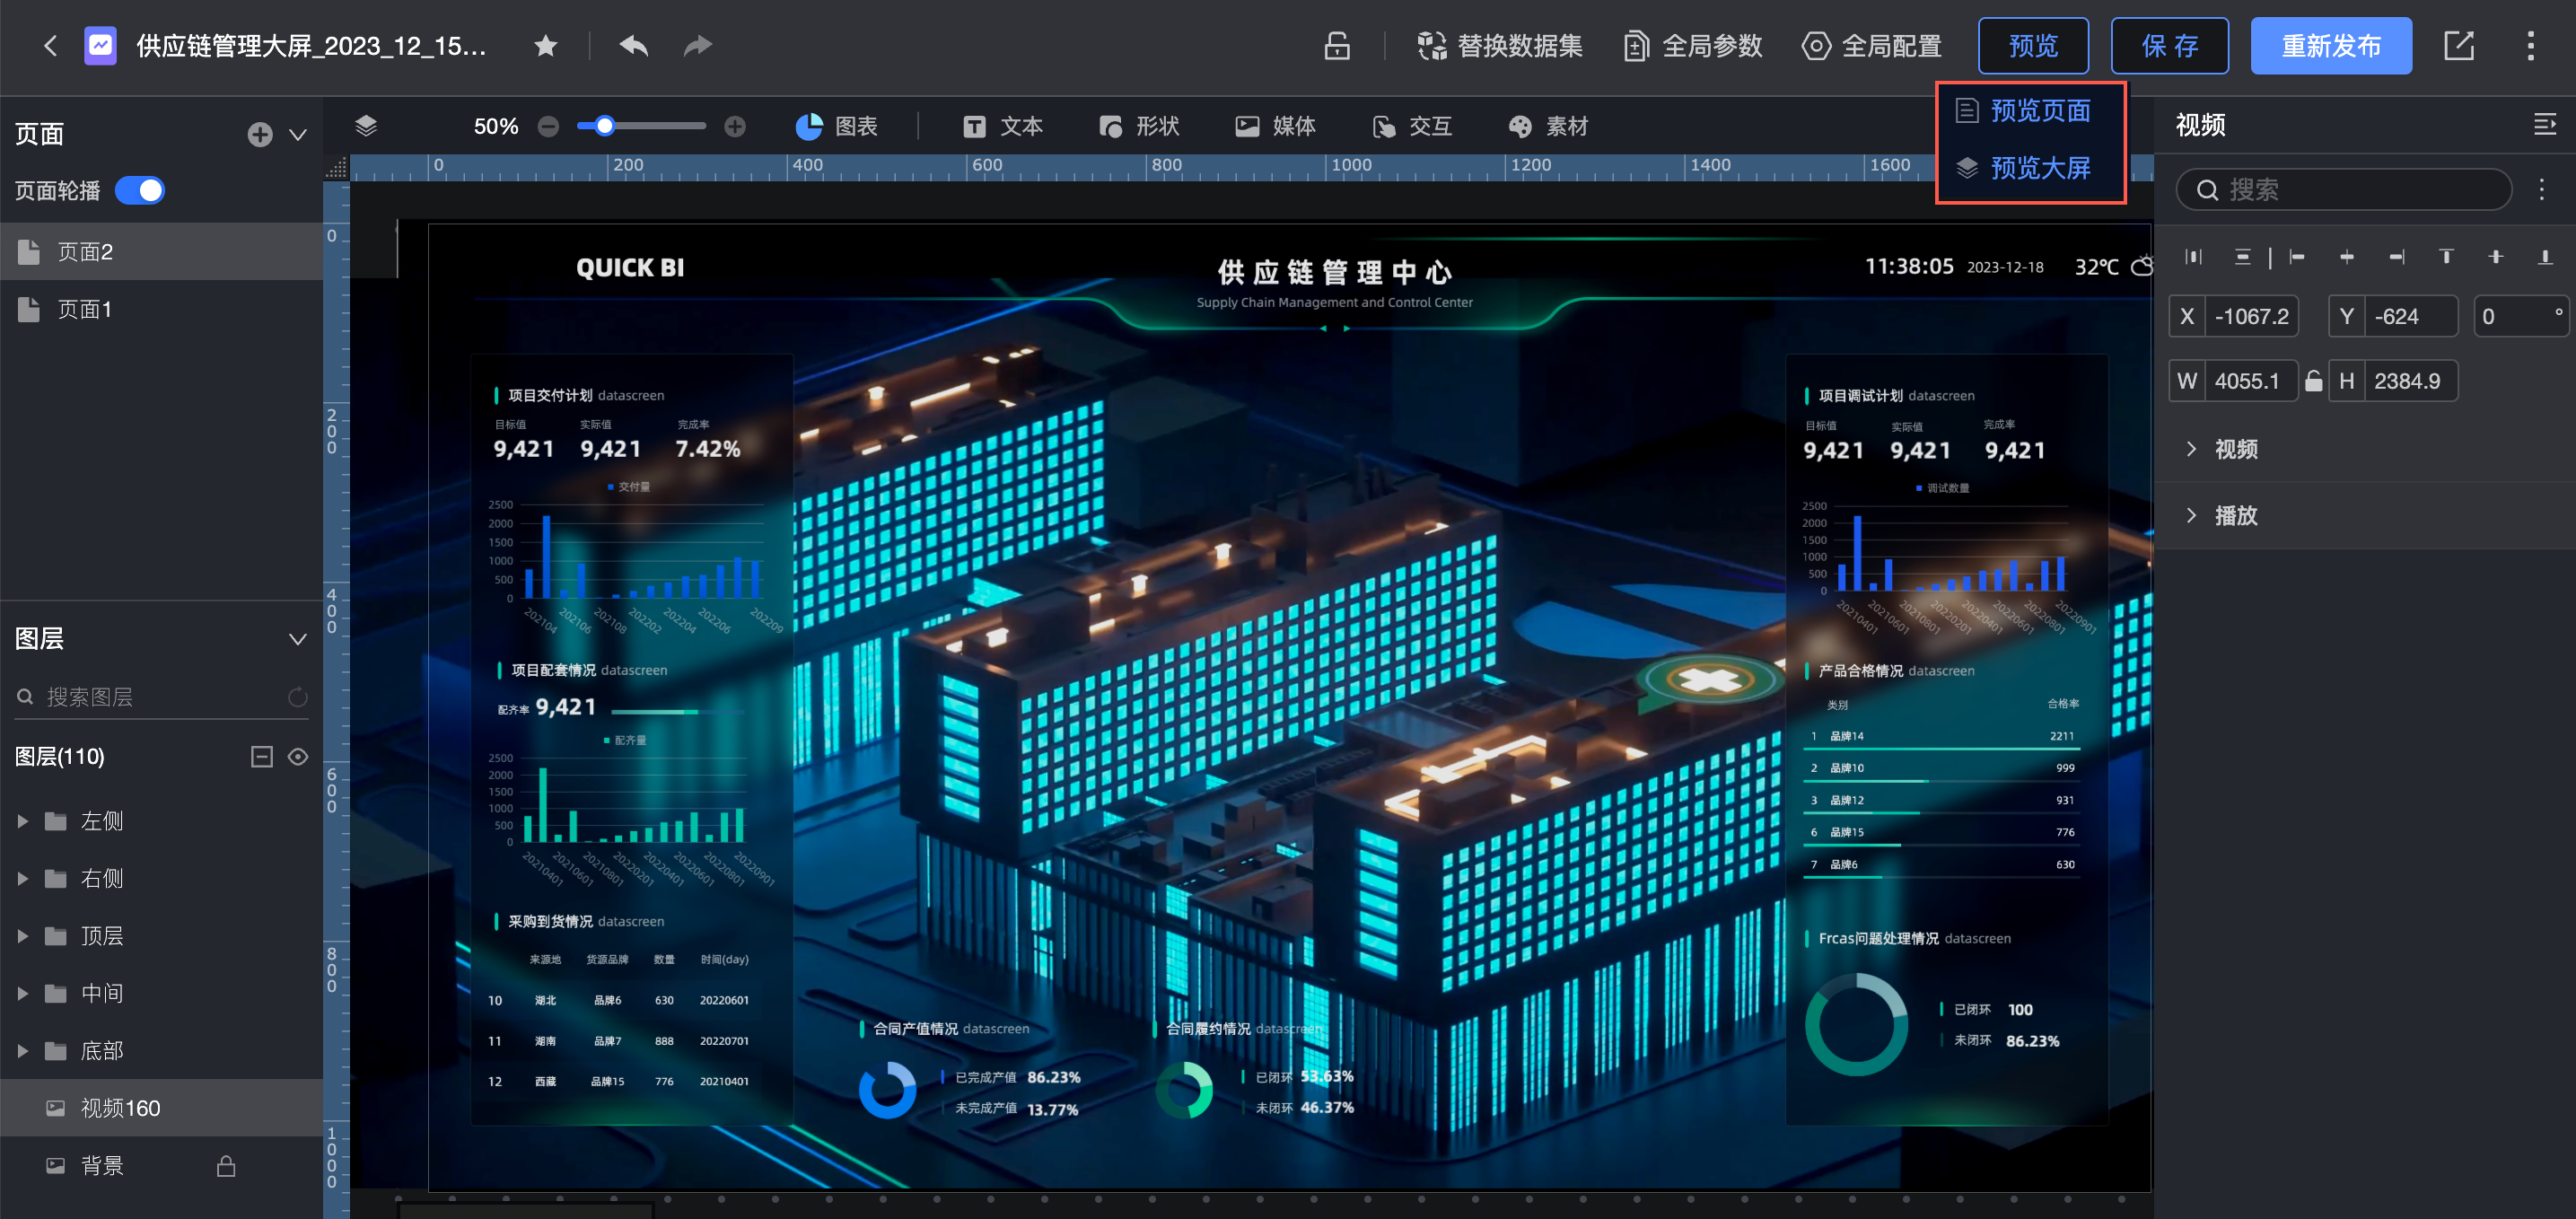Edit the rotation angle field
The image size is (2576, 1219).
(x=2521, y=317)
